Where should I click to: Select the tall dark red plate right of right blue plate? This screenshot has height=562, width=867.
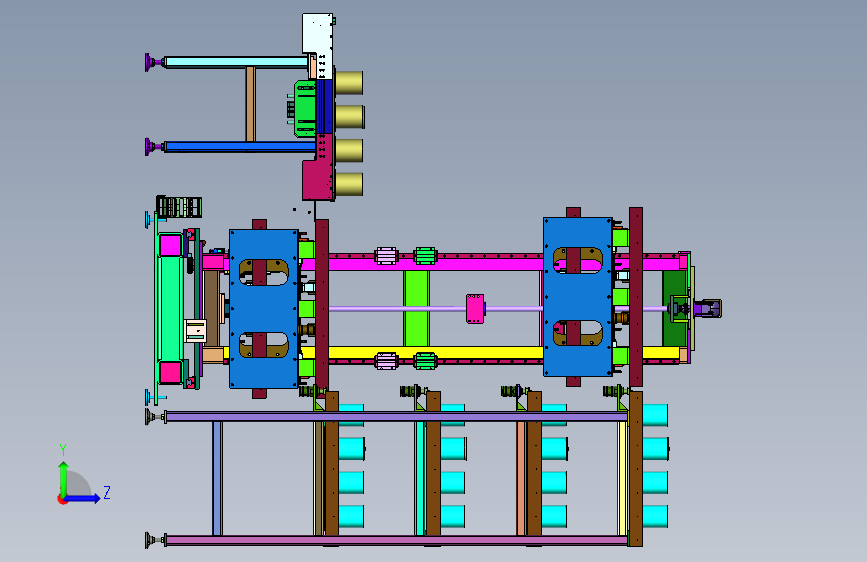[636, 296]
